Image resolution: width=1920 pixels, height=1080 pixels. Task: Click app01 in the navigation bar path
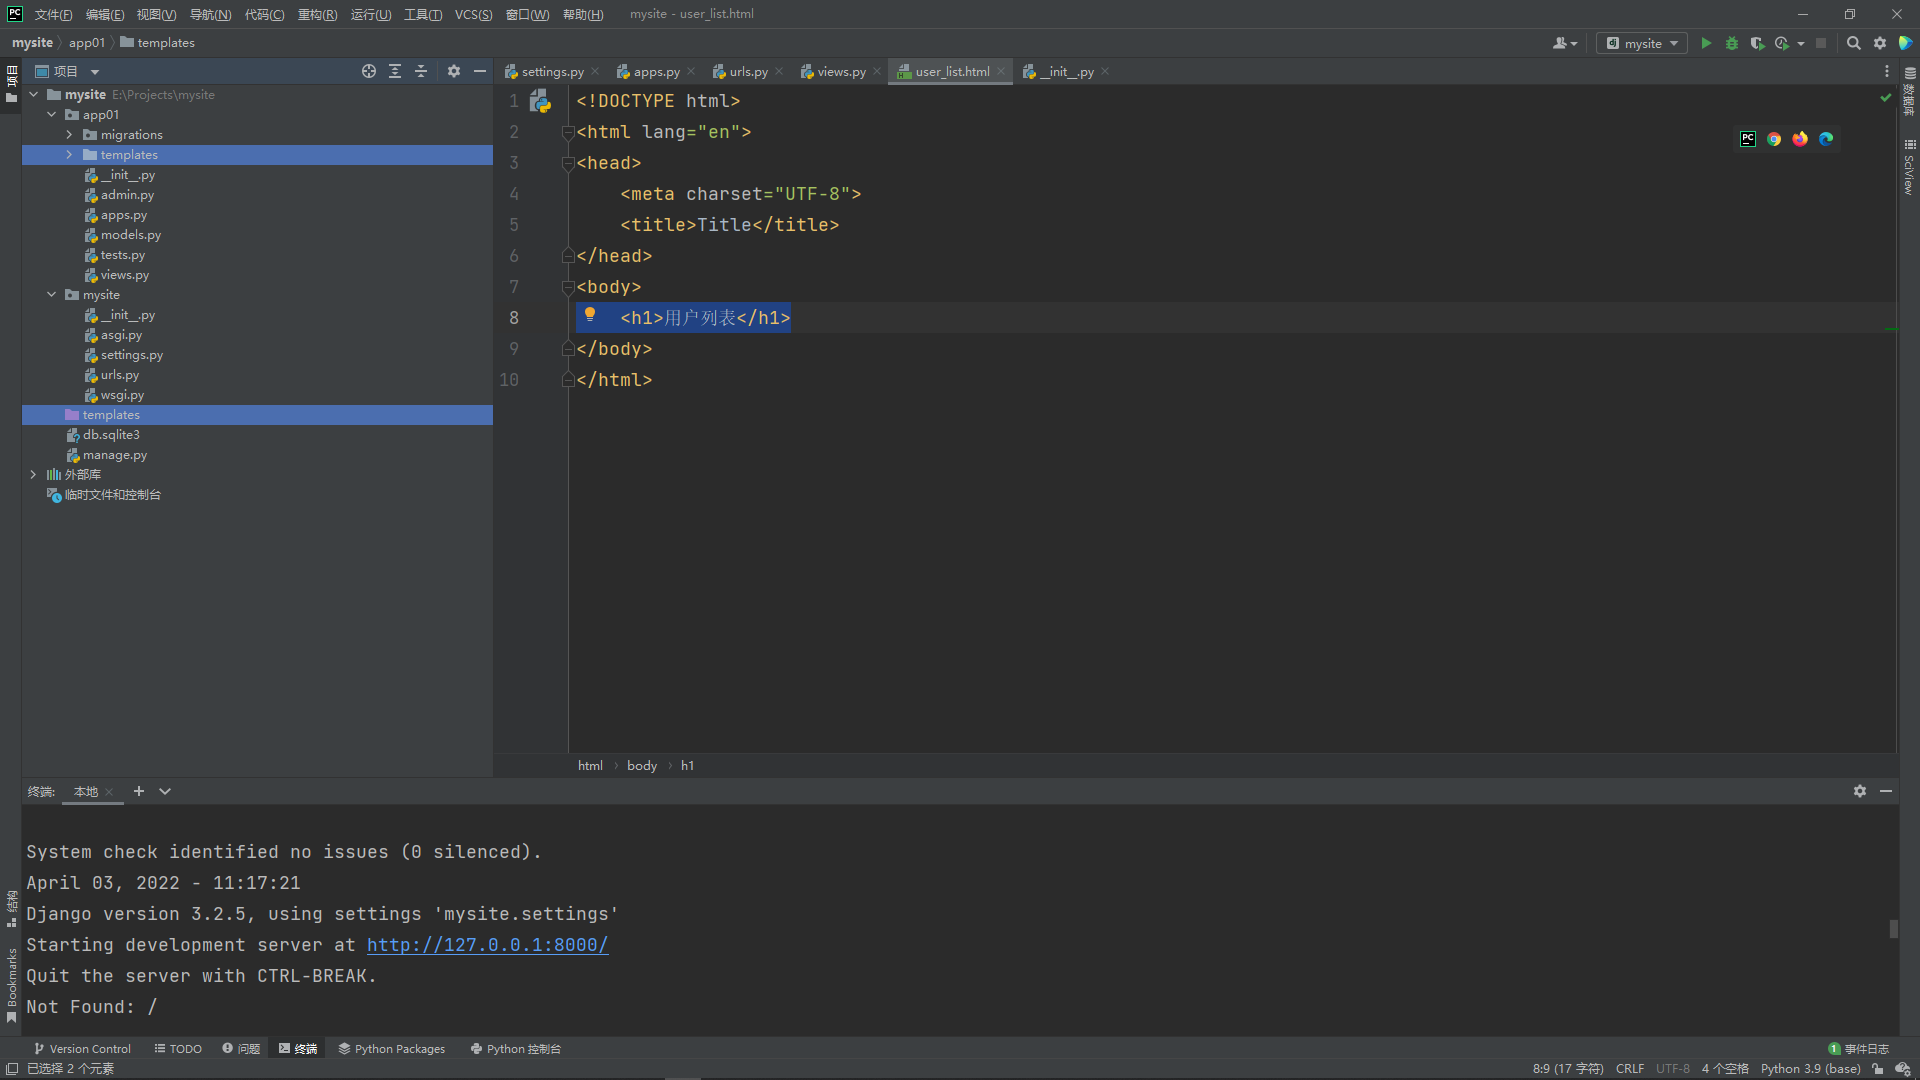tap(87, 43)
